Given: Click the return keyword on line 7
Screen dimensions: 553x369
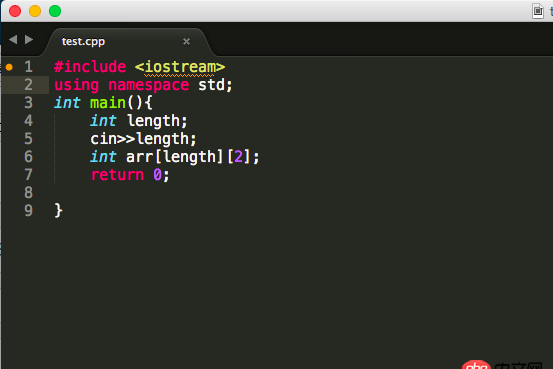Looking at the screenshot, I should pos(117,175).
